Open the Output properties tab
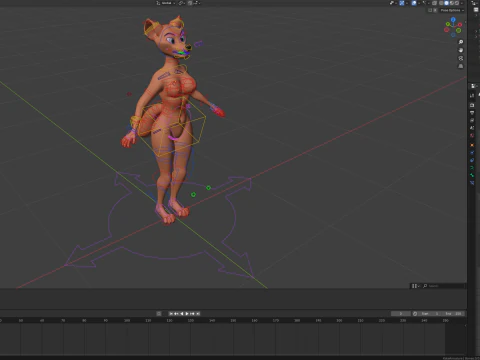The width and height of the screenshot is (480, 360). point(472,112)
